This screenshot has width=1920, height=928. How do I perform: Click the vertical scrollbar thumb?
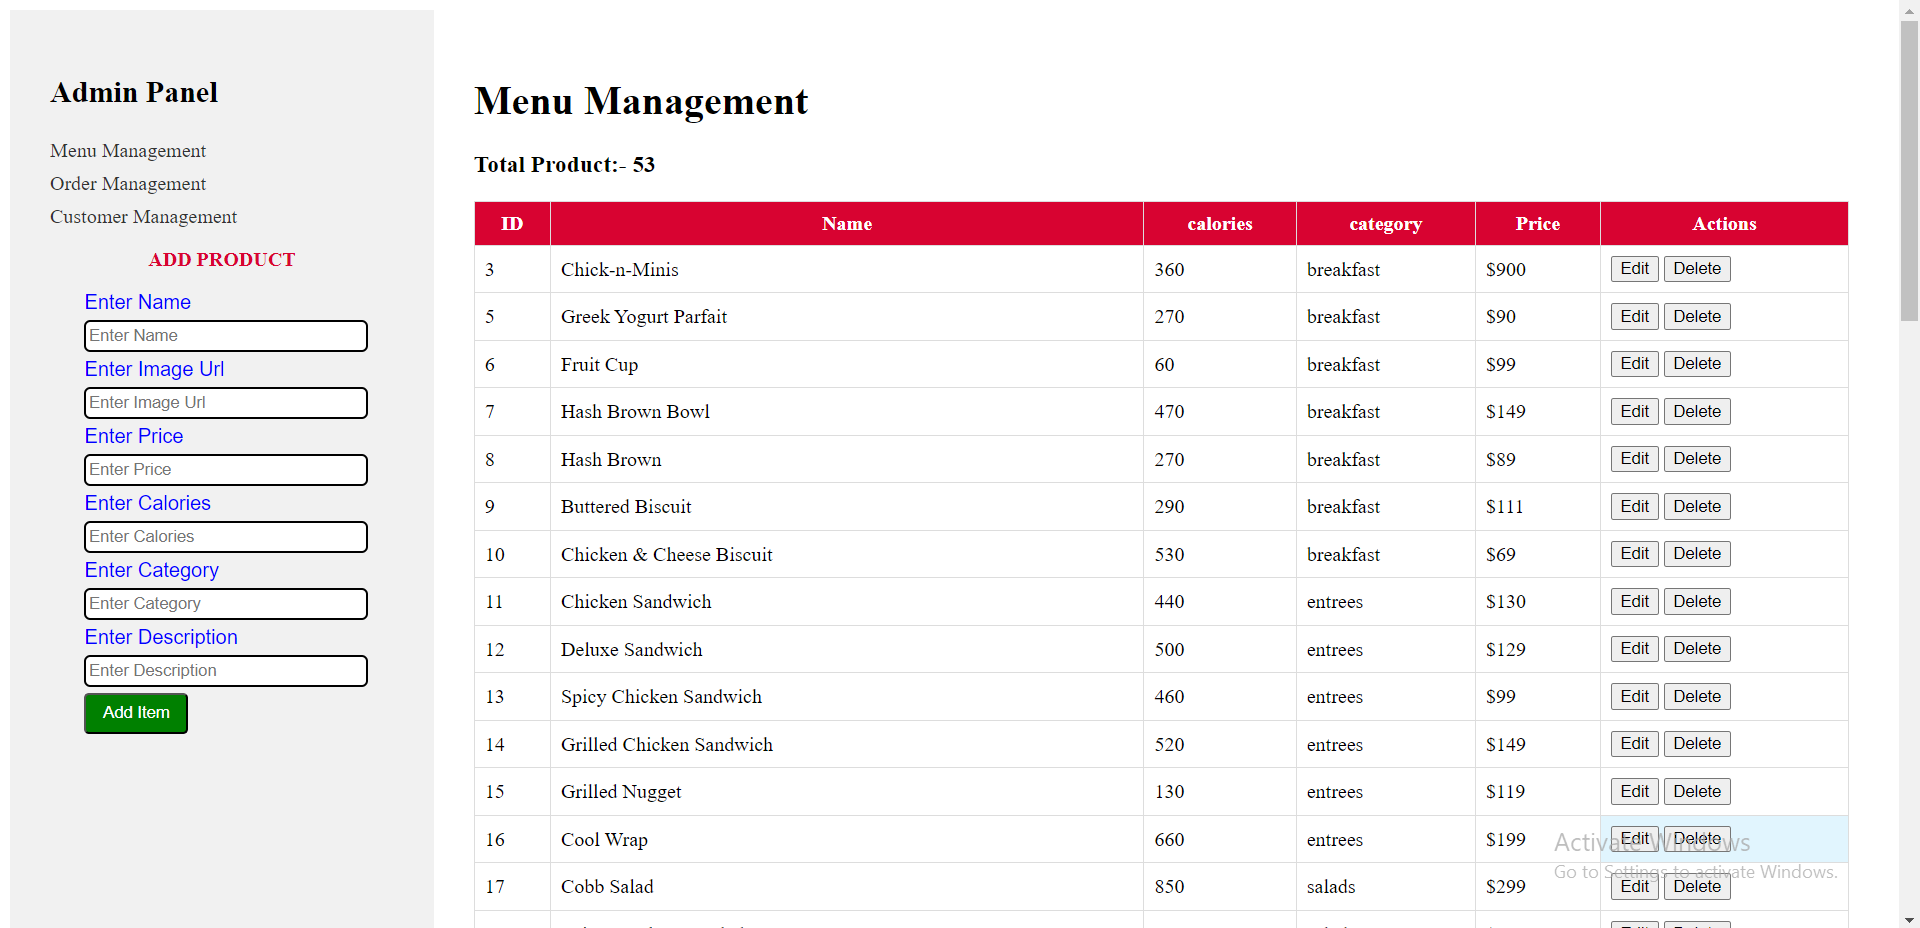pyautogui.click(x=1909, y=170)
